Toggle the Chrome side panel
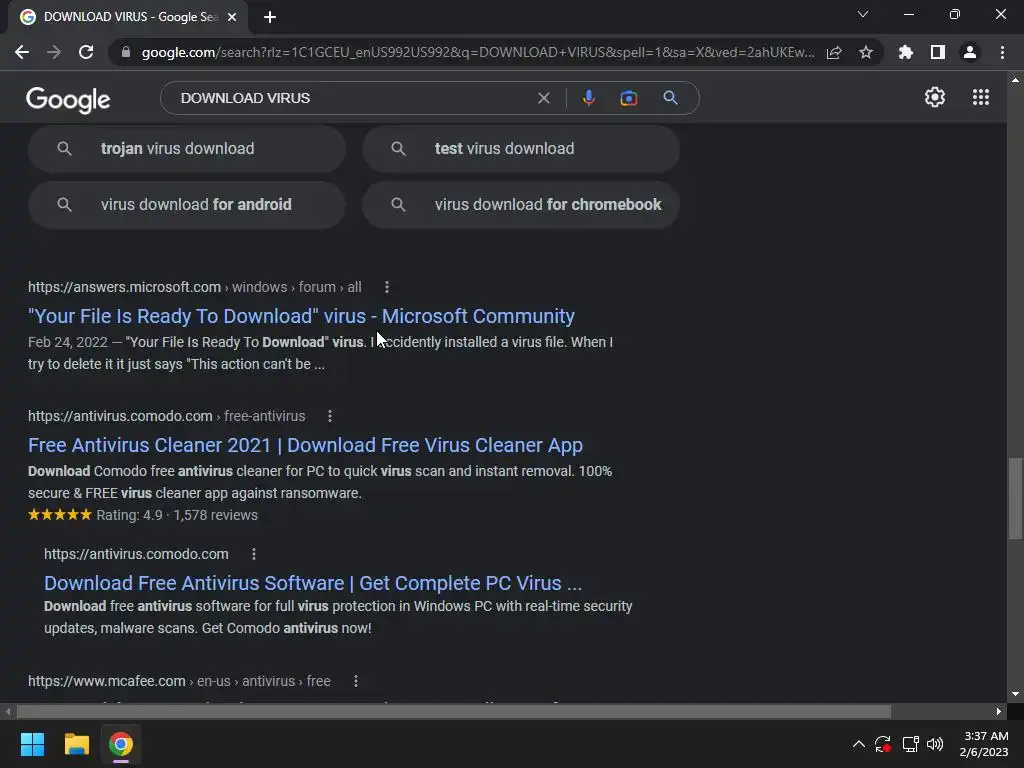The height and width of the screenshot is (768, 1024). (938, 52)
